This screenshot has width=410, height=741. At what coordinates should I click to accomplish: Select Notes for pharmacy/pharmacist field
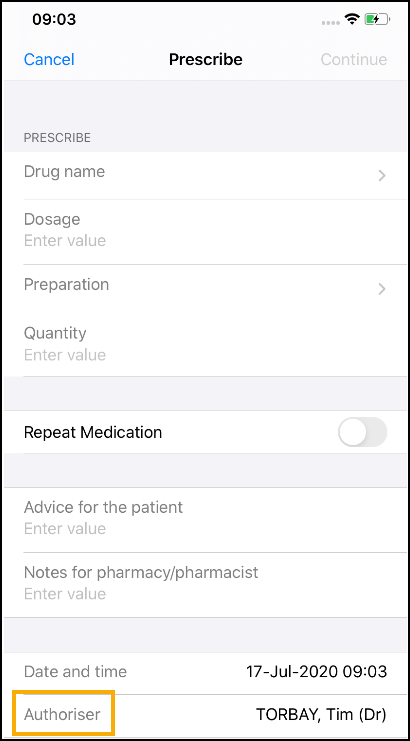(205, 585)
